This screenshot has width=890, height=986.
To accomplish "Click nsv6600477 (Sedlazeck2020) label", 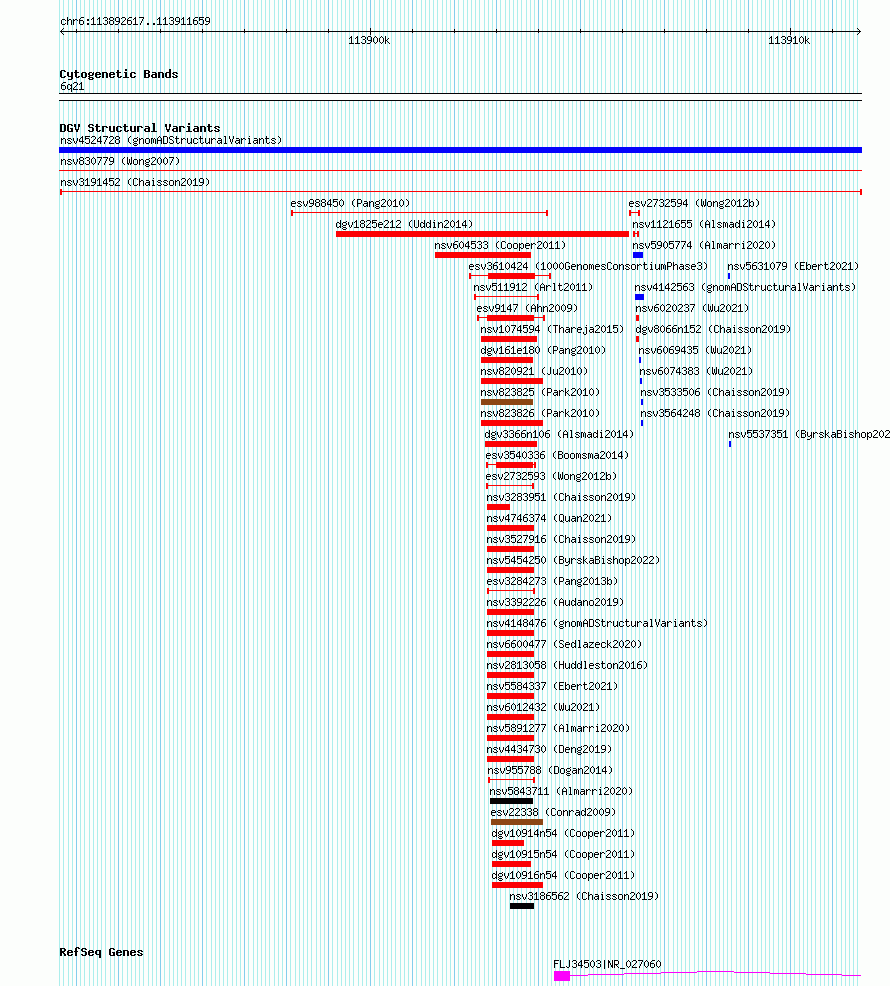I will click(x=564, y=645).
